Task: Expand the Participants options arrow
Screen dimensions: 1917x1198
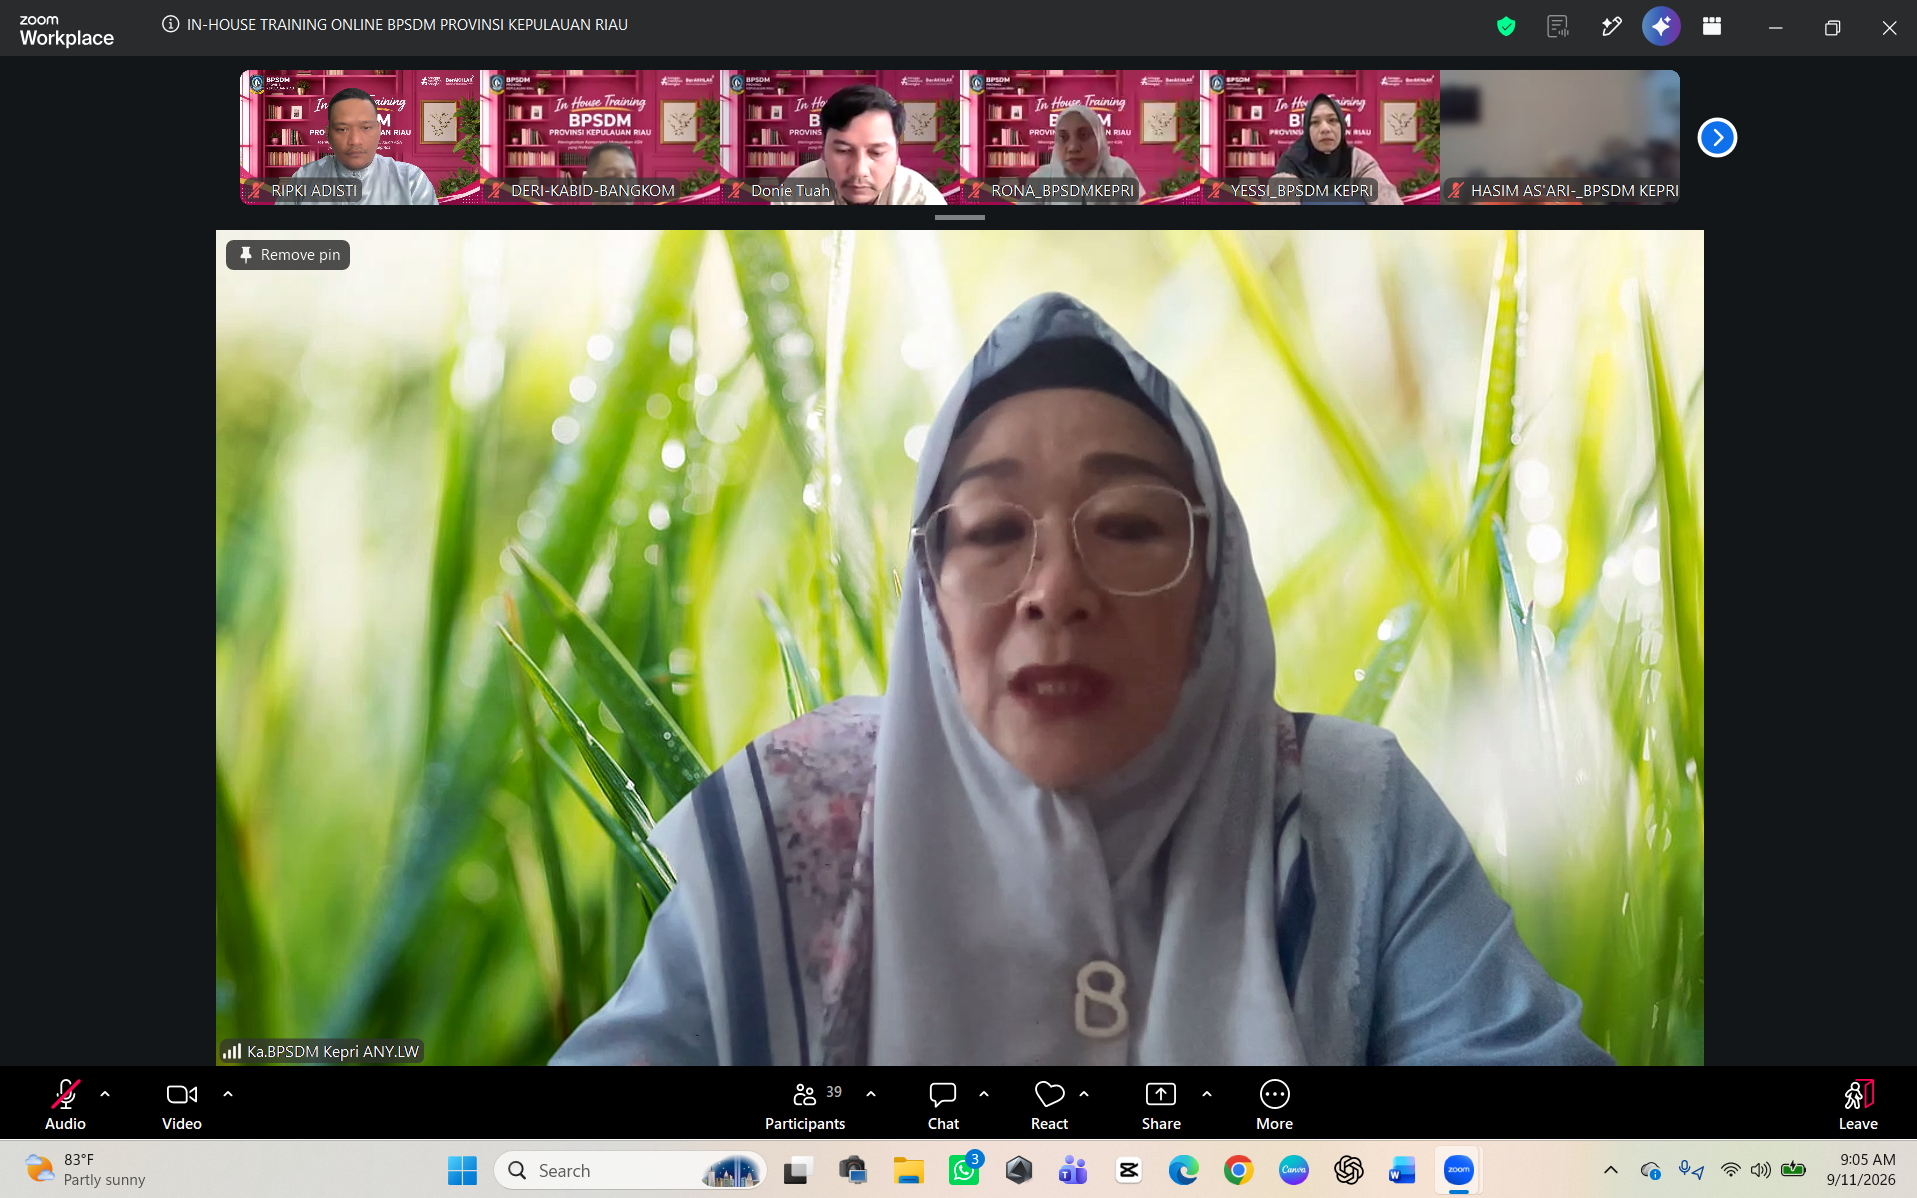Action: [x=871, y=1094]
